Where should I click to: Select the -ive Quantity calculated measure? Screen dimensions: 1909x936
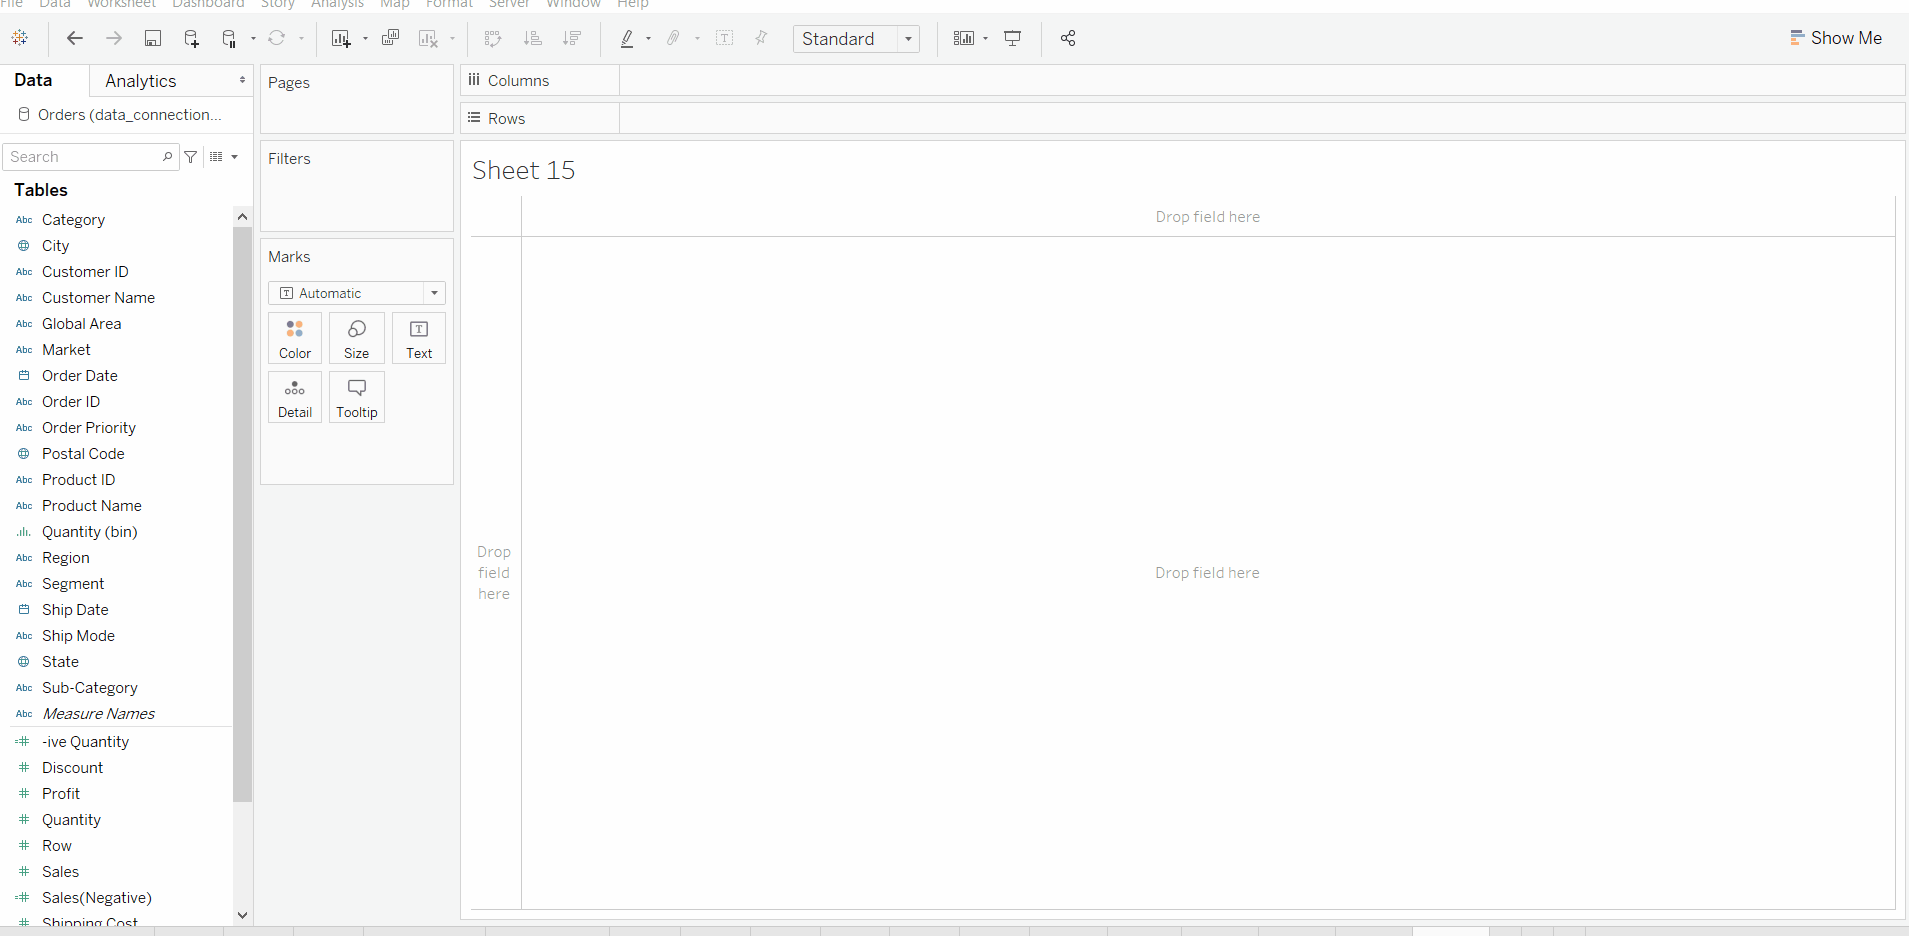(85, 742)
